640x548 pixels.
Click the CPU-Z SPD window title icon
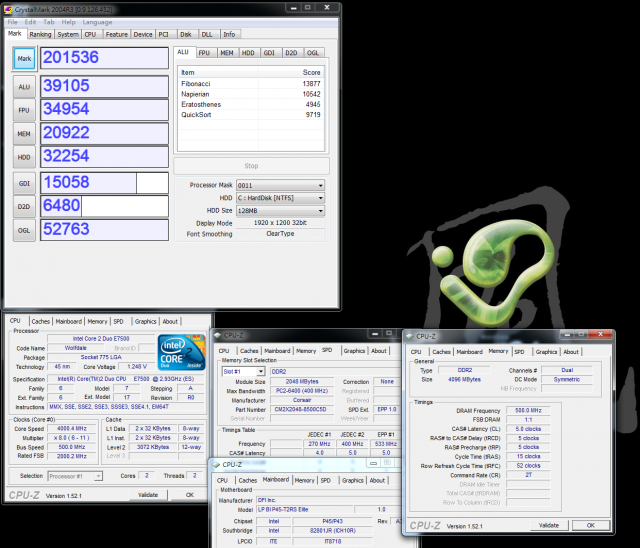pyautogui.click(x=218, y=335)
